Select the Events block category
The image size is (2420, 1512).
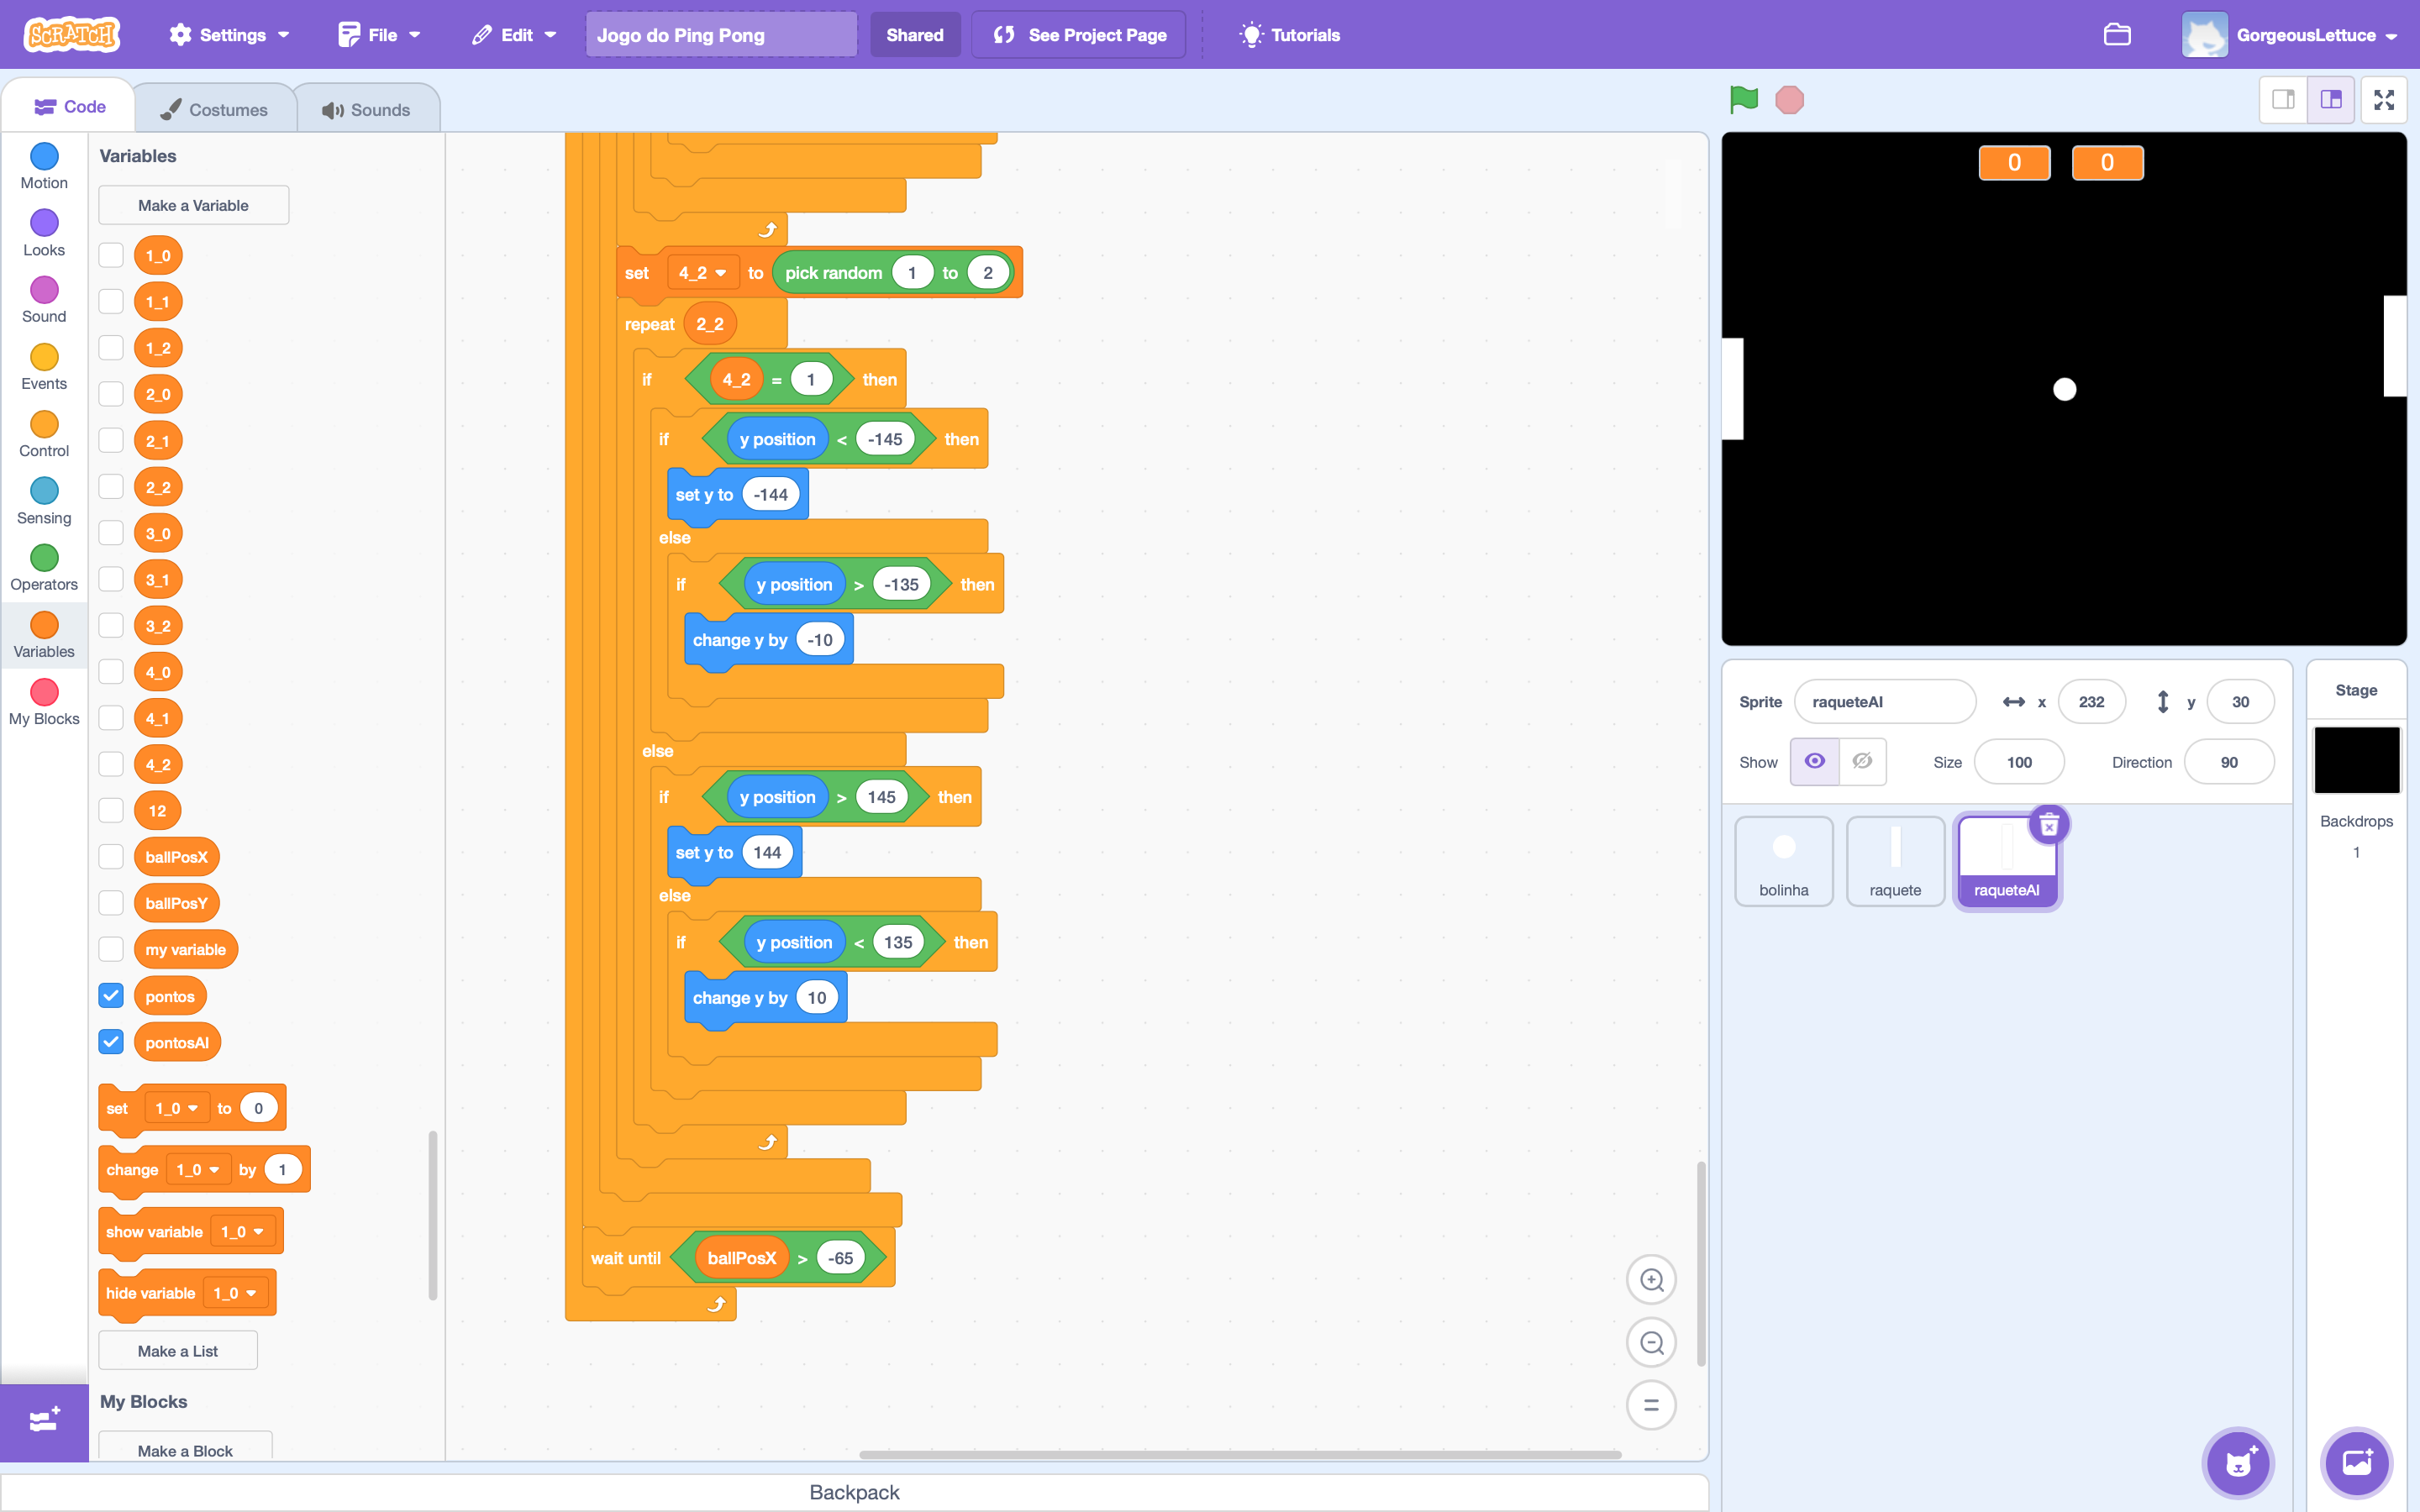click(43, 365)
